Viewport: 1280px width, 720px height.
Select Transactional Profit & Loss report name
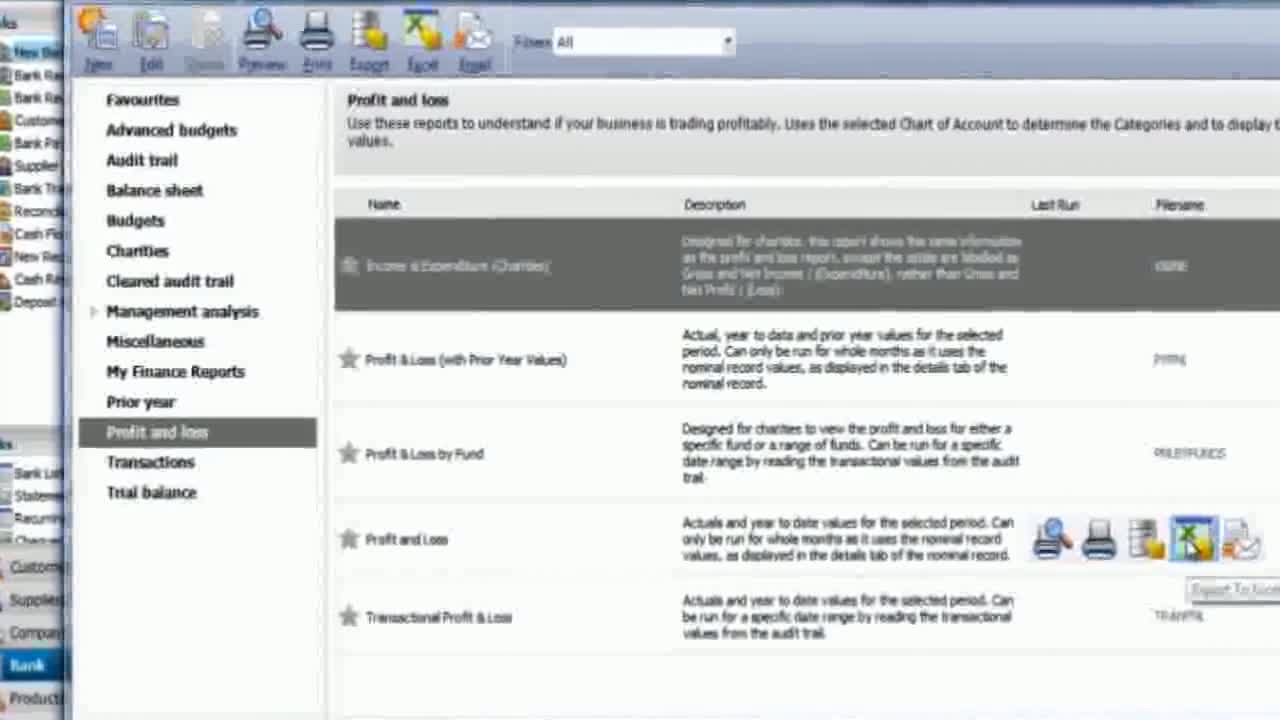click(439, 617)
